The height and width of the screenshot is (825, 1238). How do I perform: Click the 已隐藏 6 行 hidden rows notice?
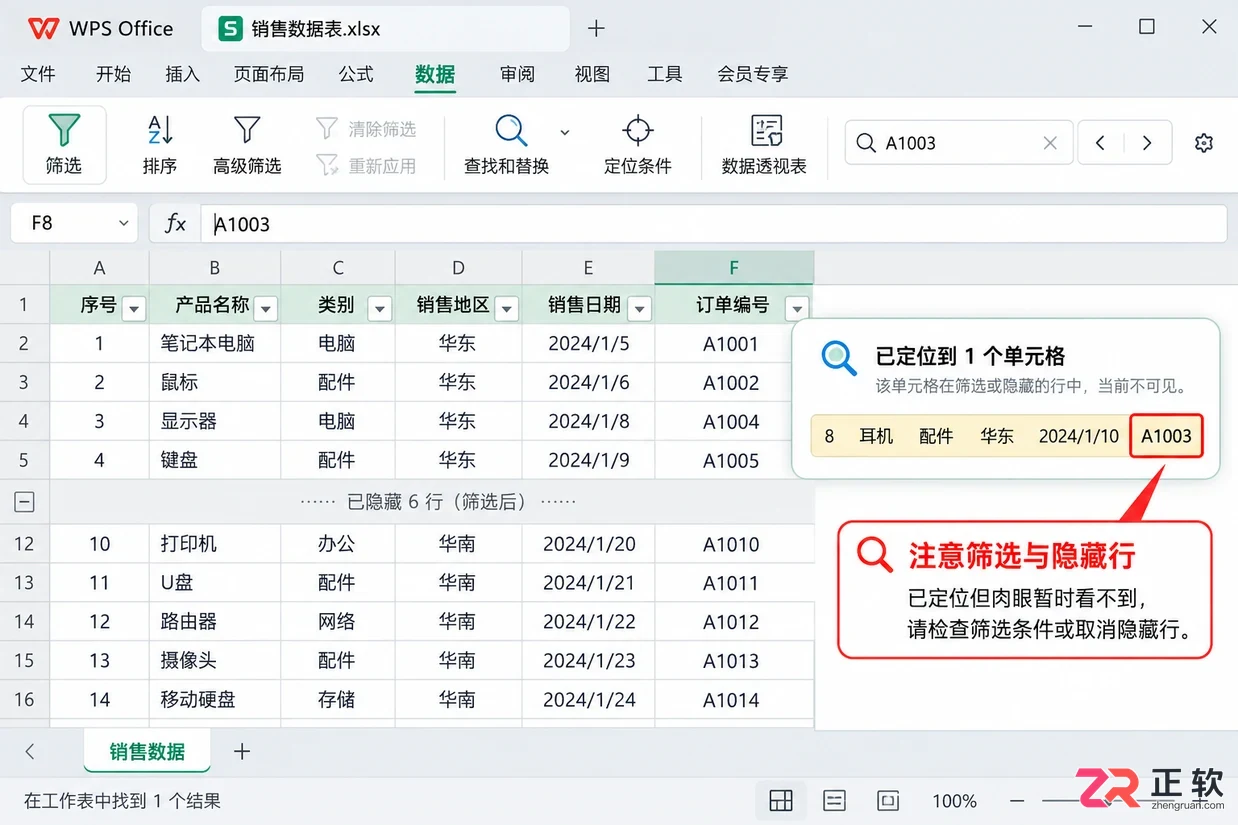click(438, 502)
